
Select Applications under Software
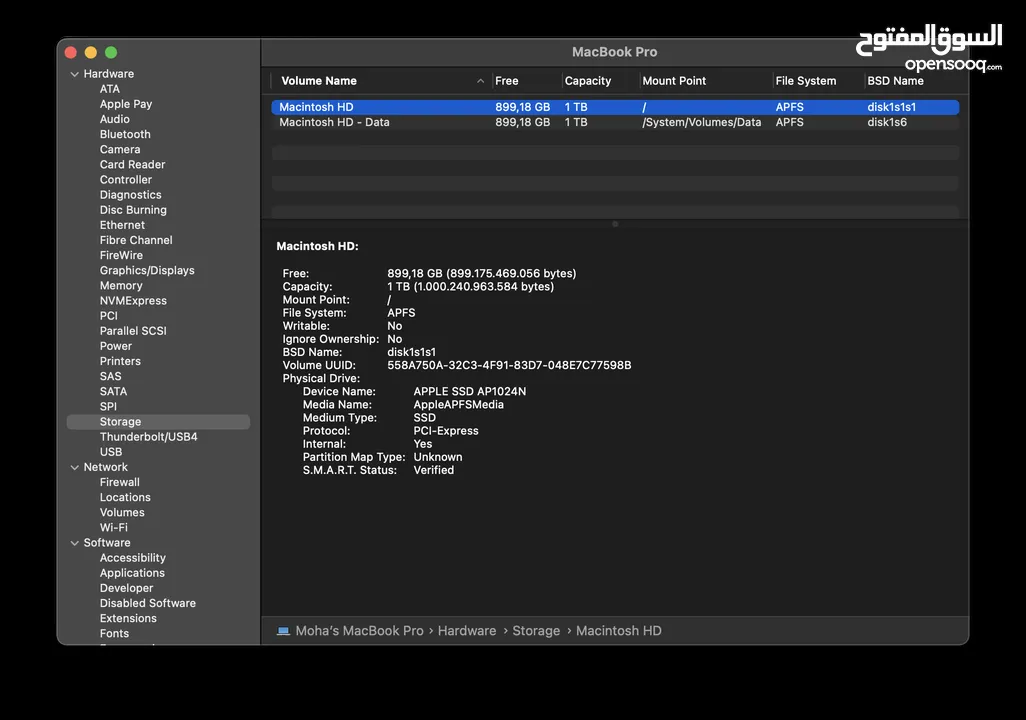click(132, 573)
